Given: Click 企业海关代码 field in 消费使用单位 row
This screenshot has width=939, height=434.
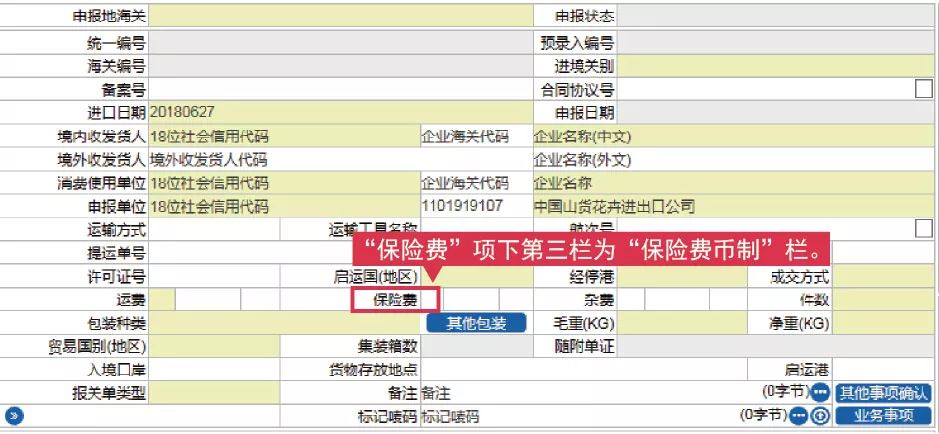Looking at the screenshot, I should pos(477,183).
